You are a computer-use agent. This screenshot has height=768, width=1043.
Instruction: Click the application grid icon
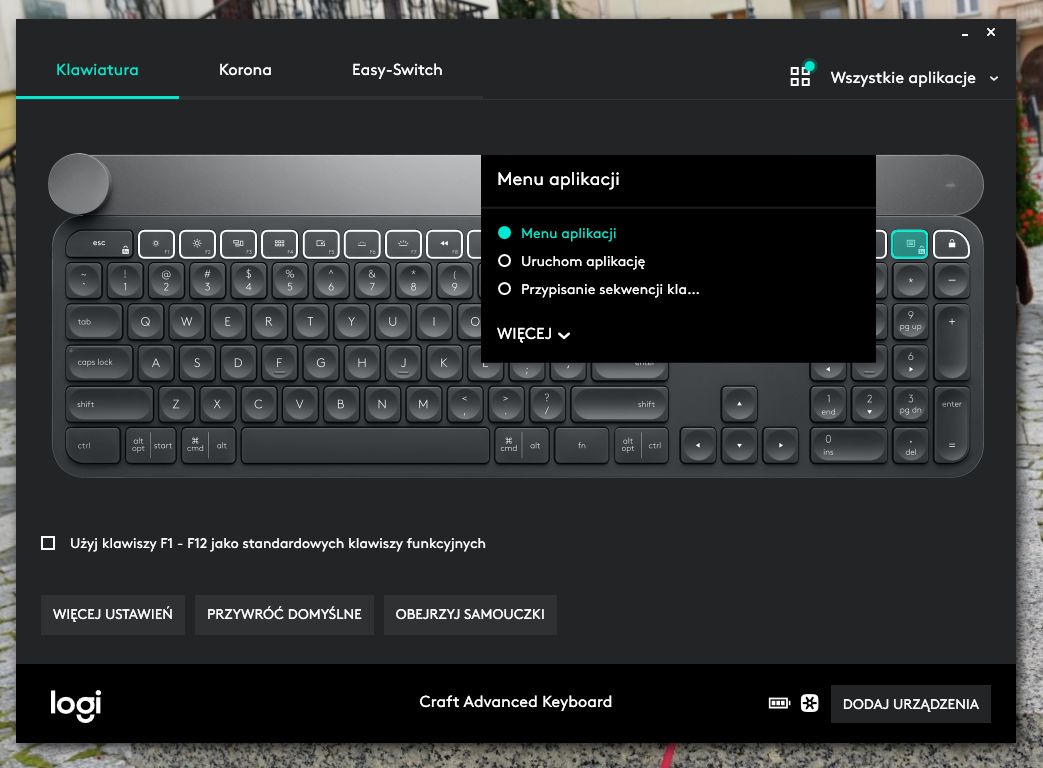[x=800, y=76]
